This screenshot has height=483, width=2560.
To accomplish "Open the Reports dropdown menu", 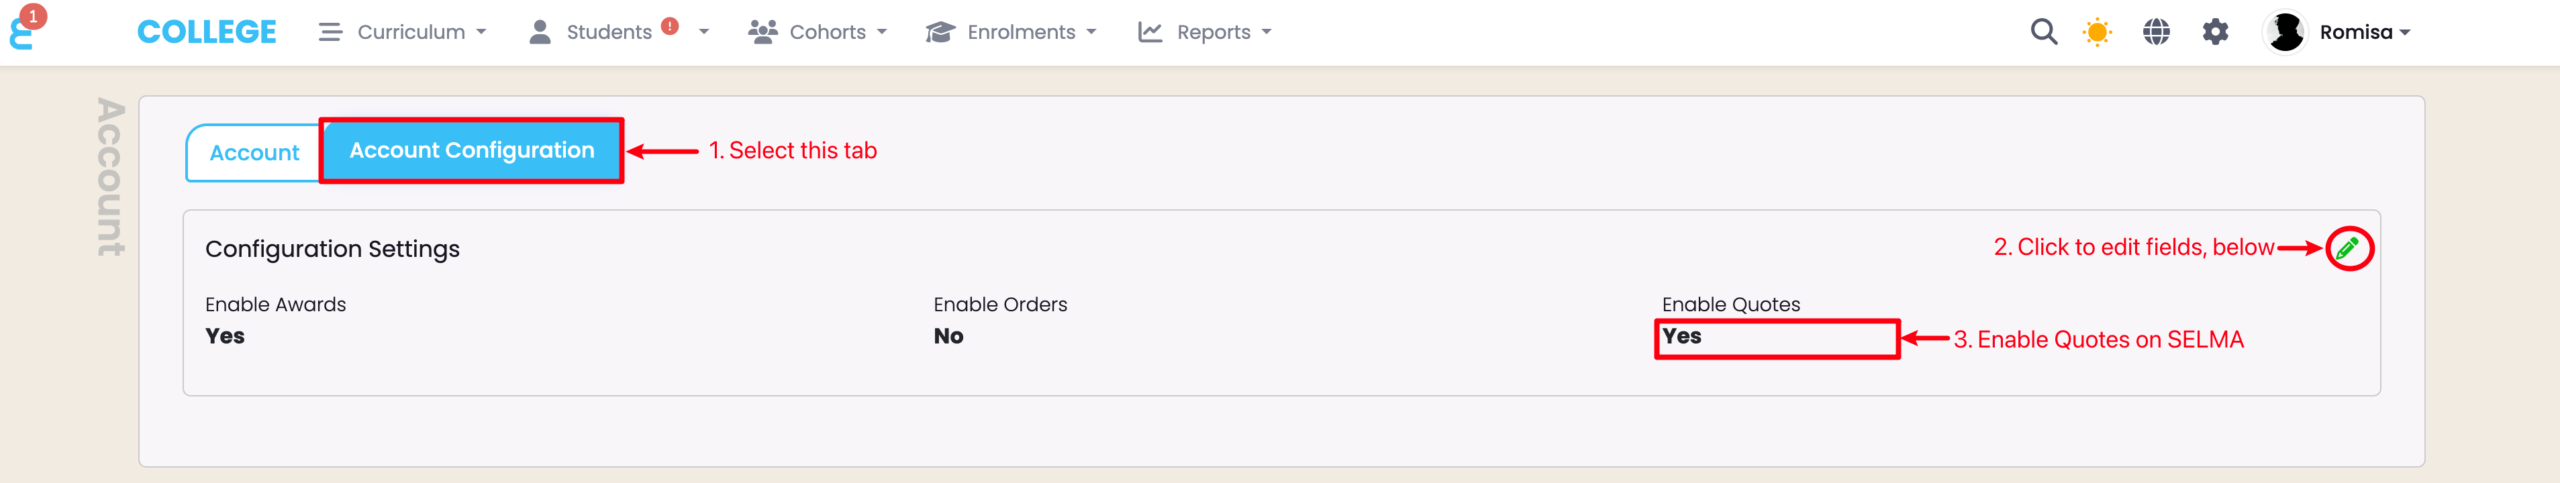I will click(1205, 32).
